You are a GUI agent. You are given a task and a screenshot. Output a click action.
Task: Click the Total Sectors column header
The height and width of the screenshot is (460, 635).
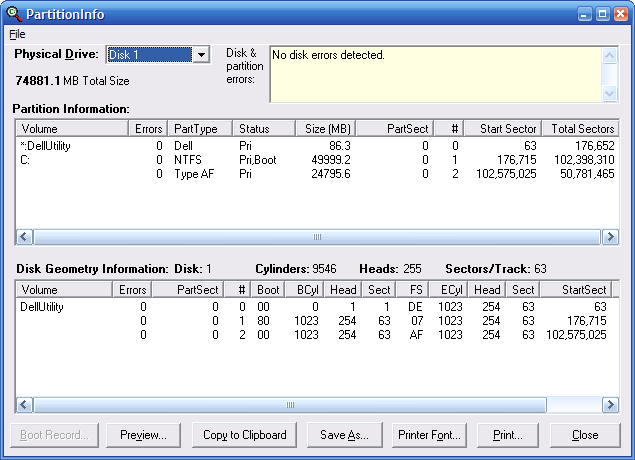tap(582, 129)
